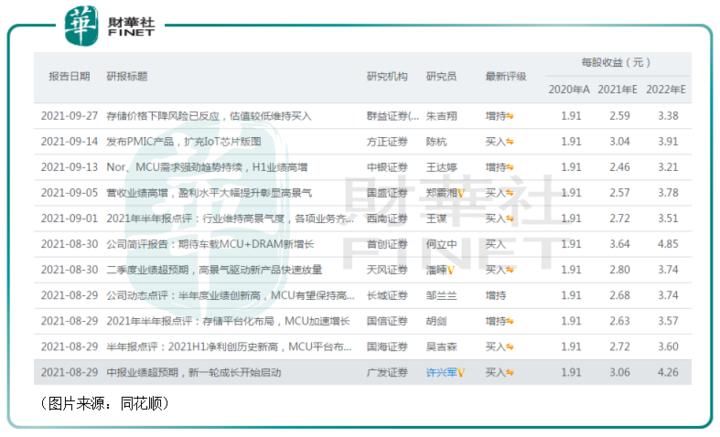720x437 pixels.
Task: Click 2021E value 3.64
Action: (619, 244)
